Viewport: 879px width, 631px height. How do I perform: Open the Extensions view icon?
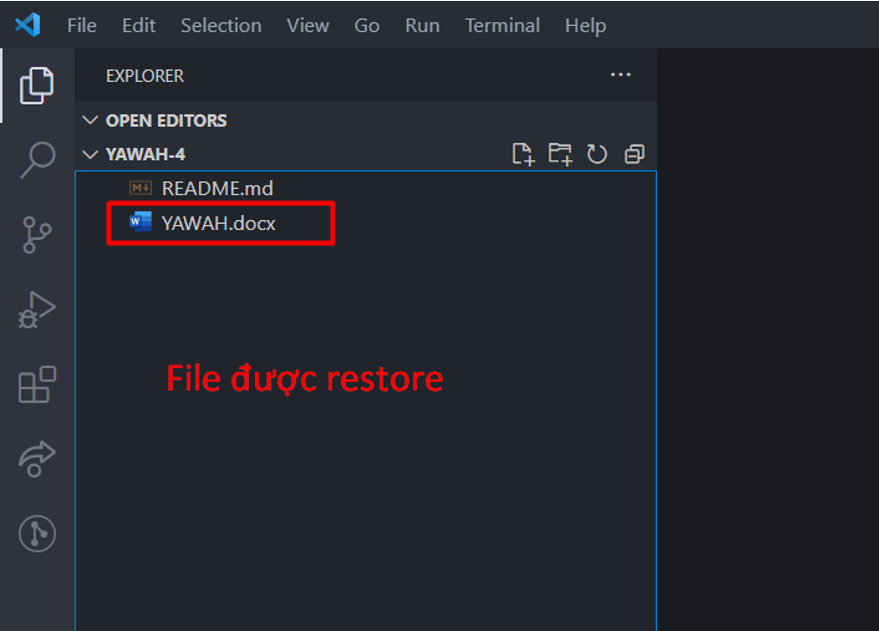(x=37, y=384)
